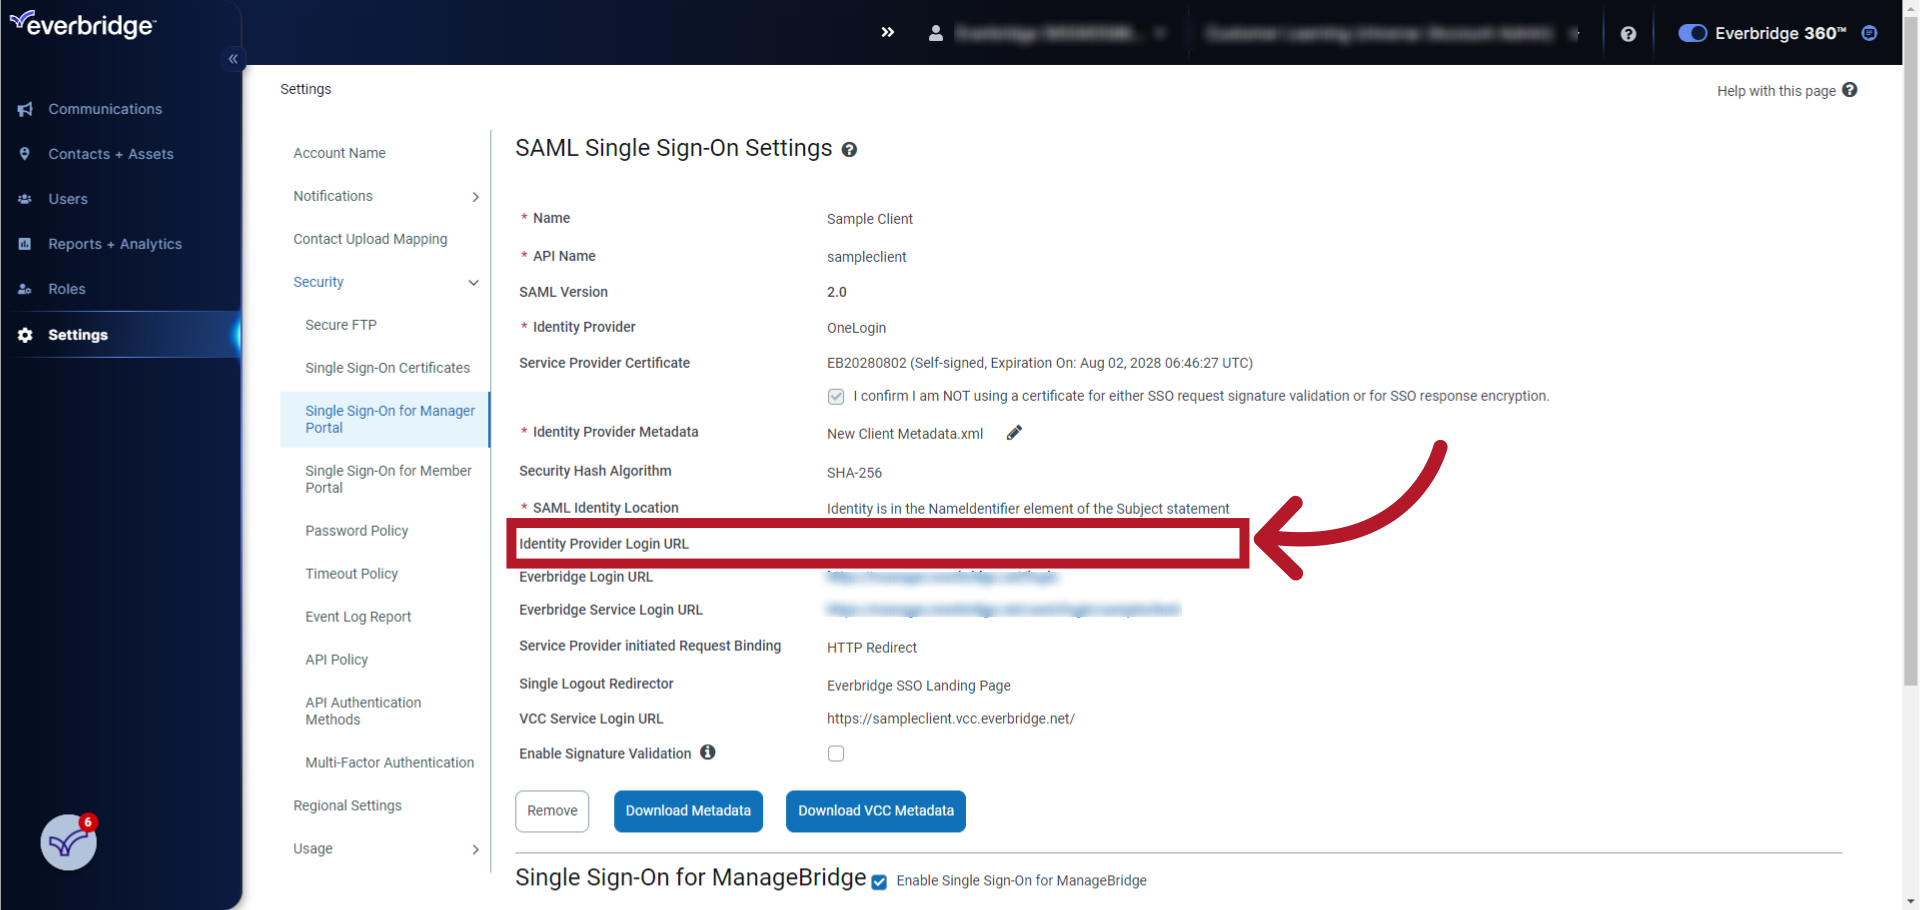1920x910 pixels.
Task: Open Account Name settings
Action: (x=339, y=153)
